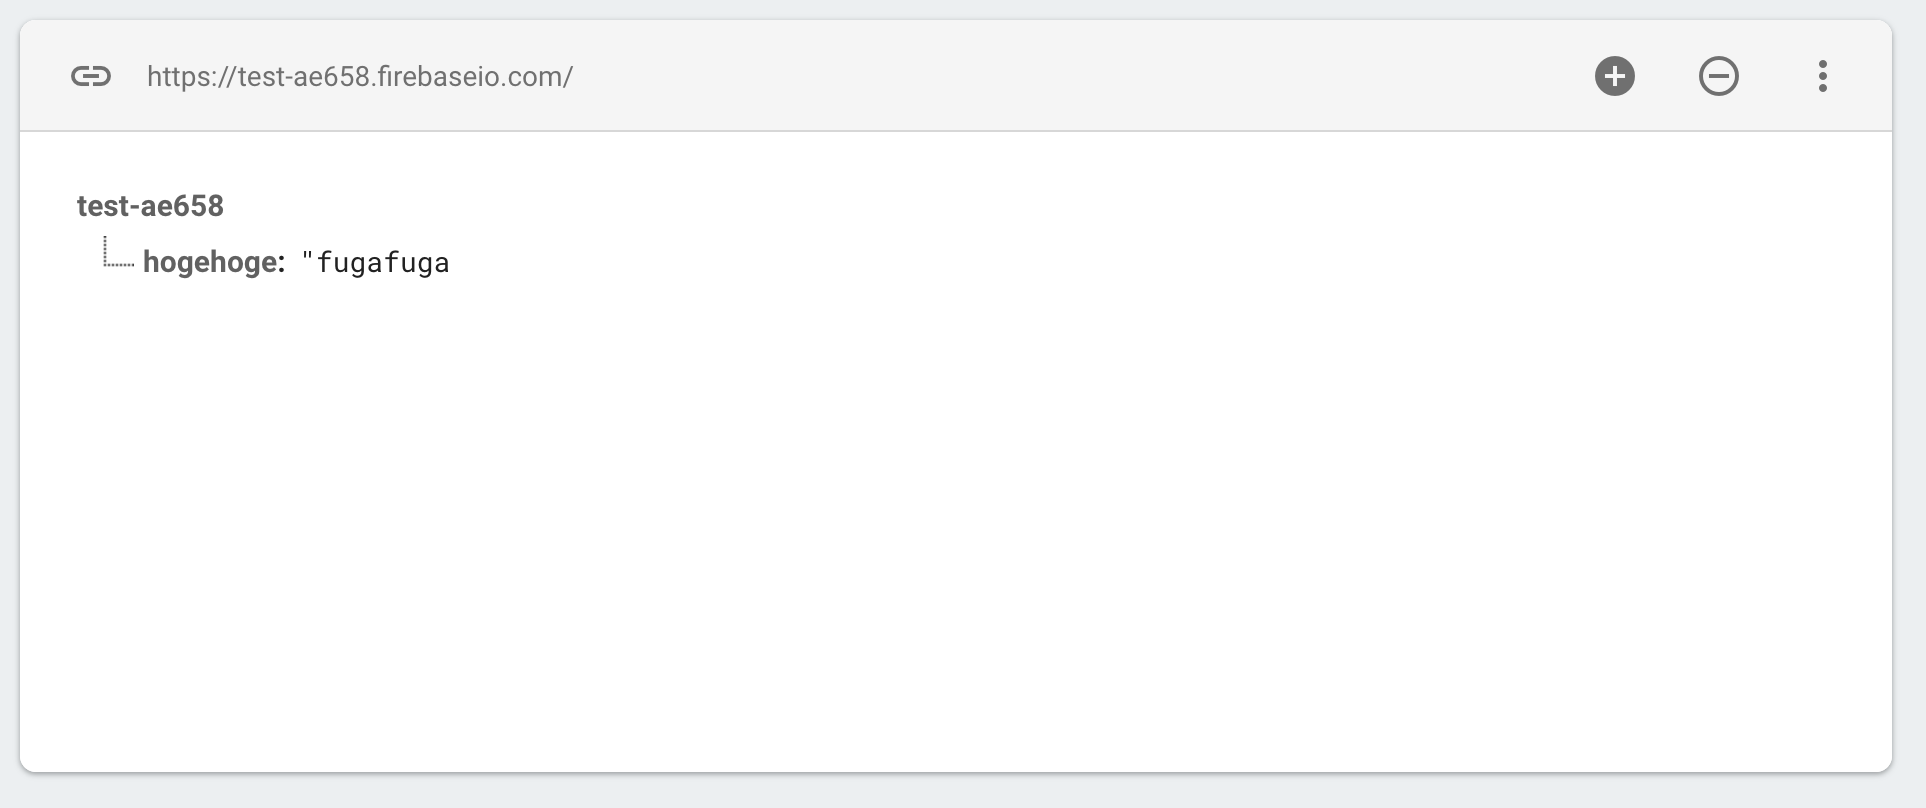Click the chain link icon beside the URL
Screen dimensions: 1926x808
pos(91,76)
